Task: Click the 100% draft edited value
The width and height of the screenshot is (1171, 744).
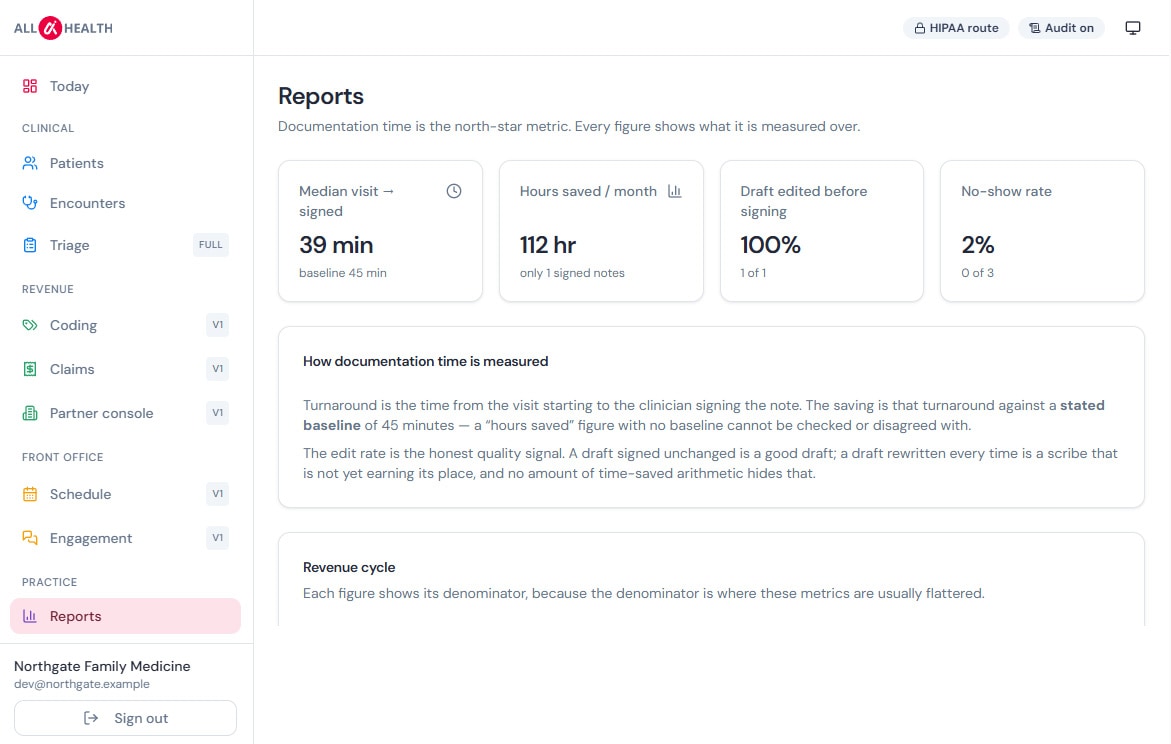Action: (x=770, y=245)
